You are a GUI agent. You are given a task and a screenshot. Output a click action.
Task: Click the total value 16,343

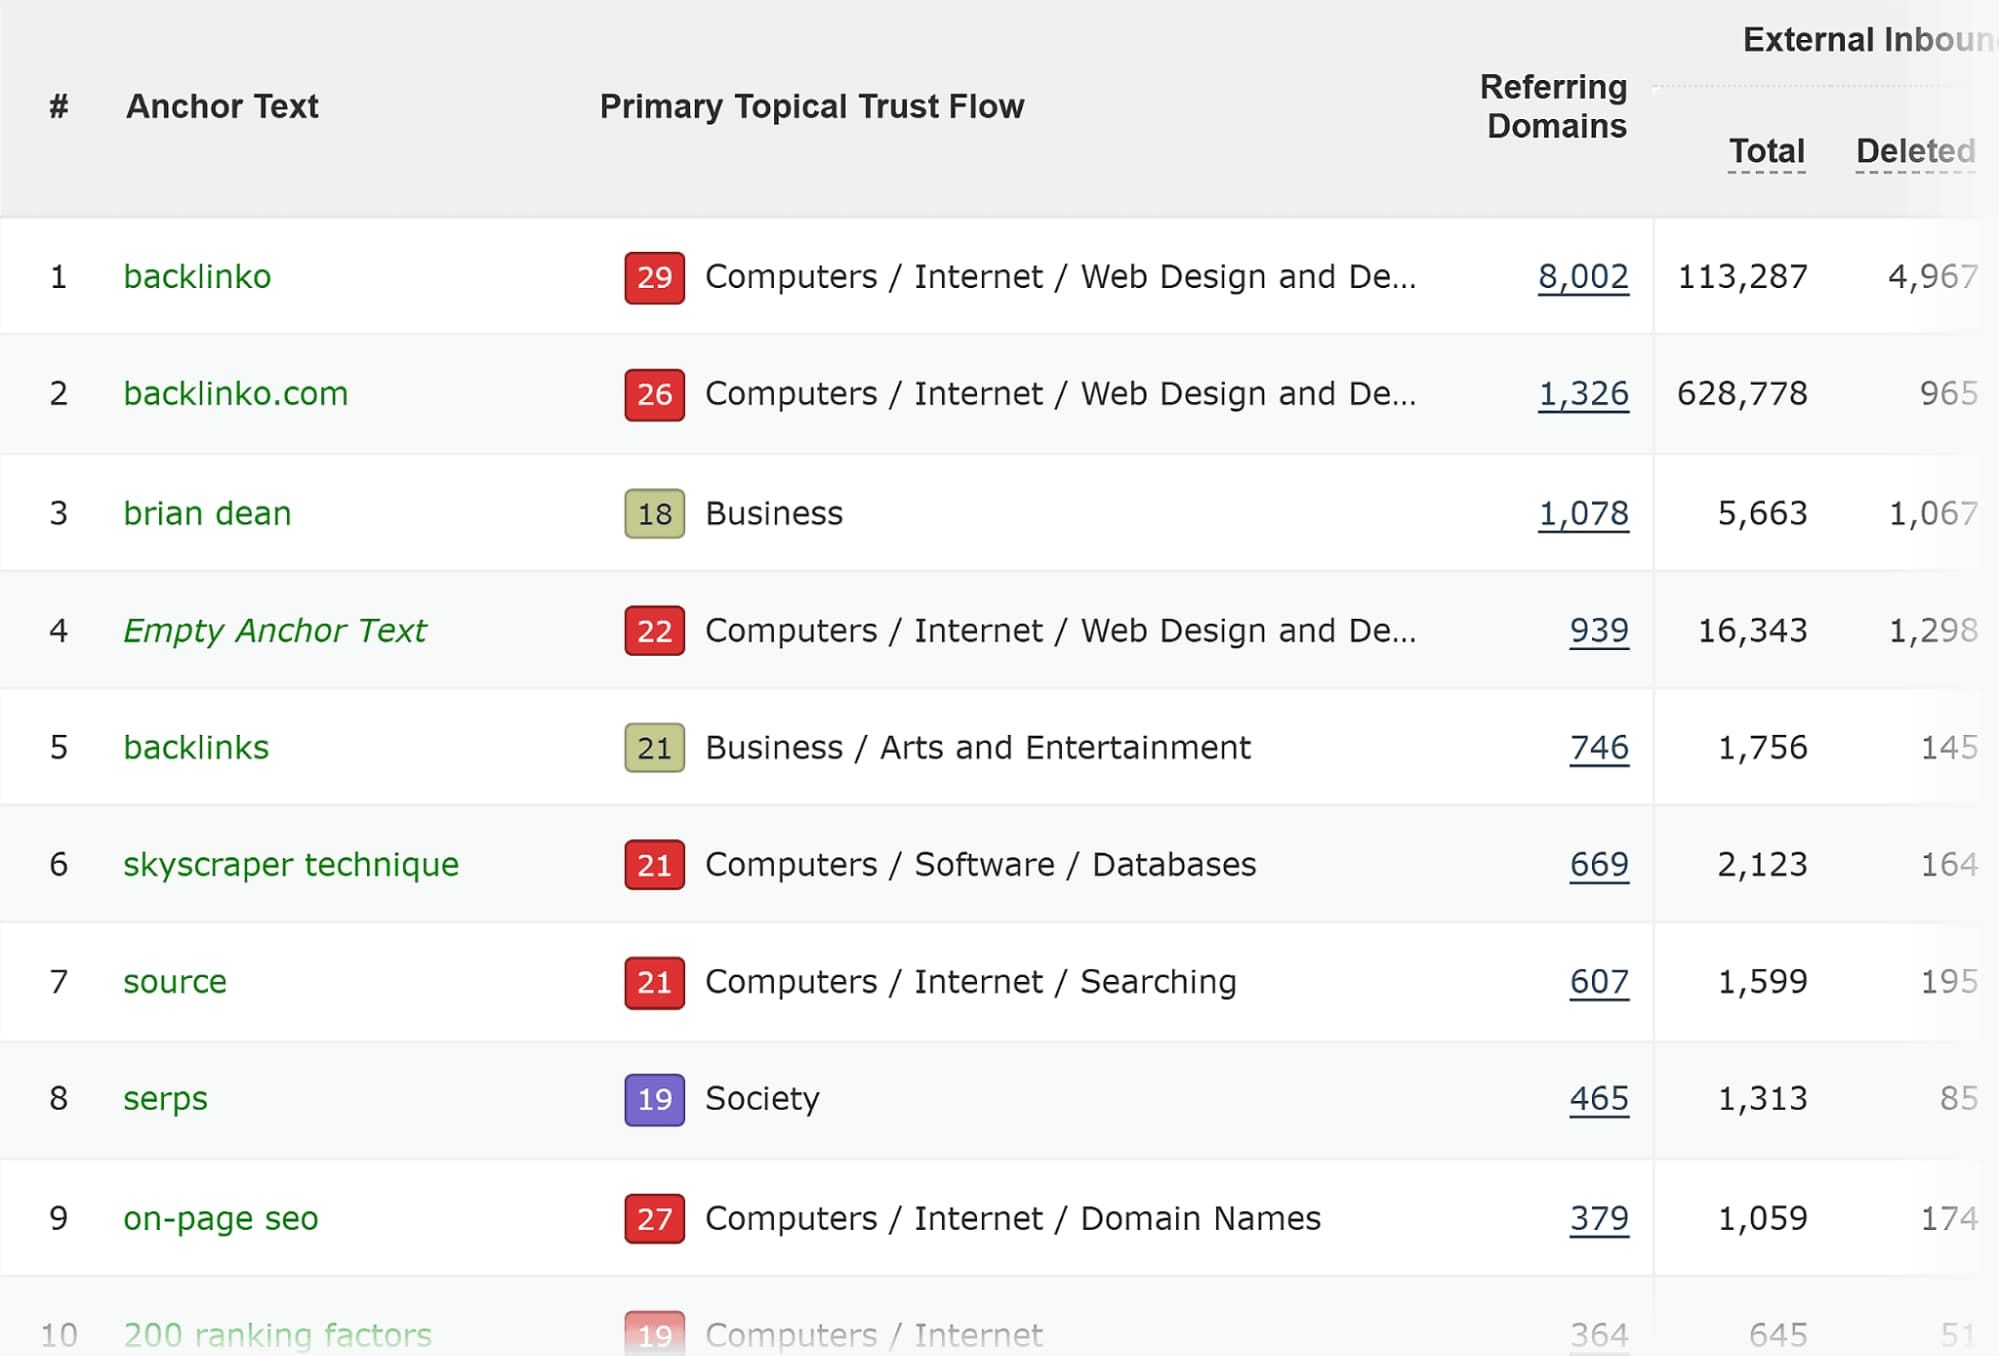point(1753,630)
